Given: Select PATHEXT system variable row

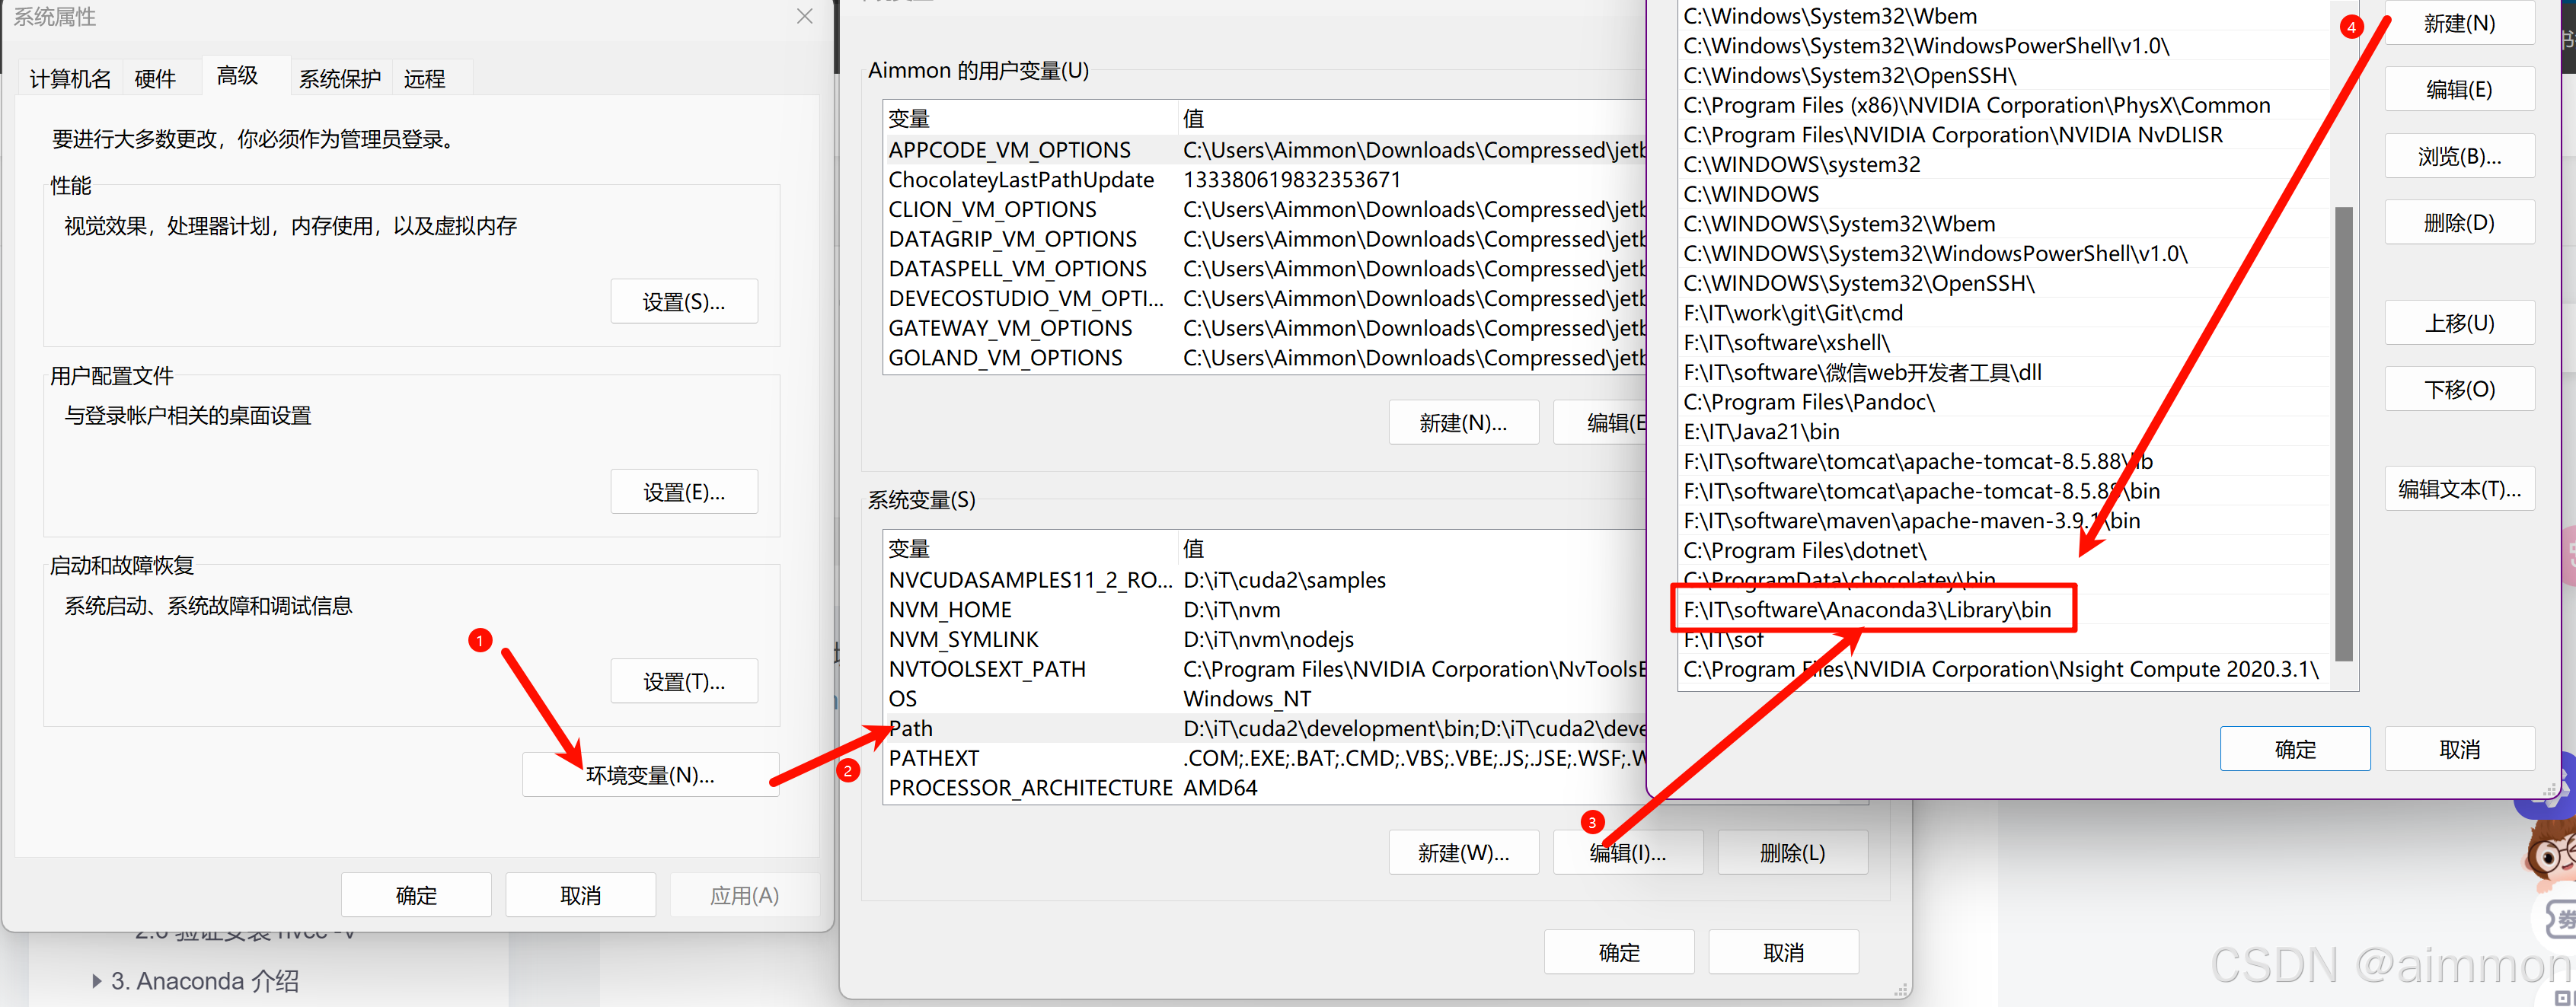Looking at the screenshot, I should pos(1265,758).
